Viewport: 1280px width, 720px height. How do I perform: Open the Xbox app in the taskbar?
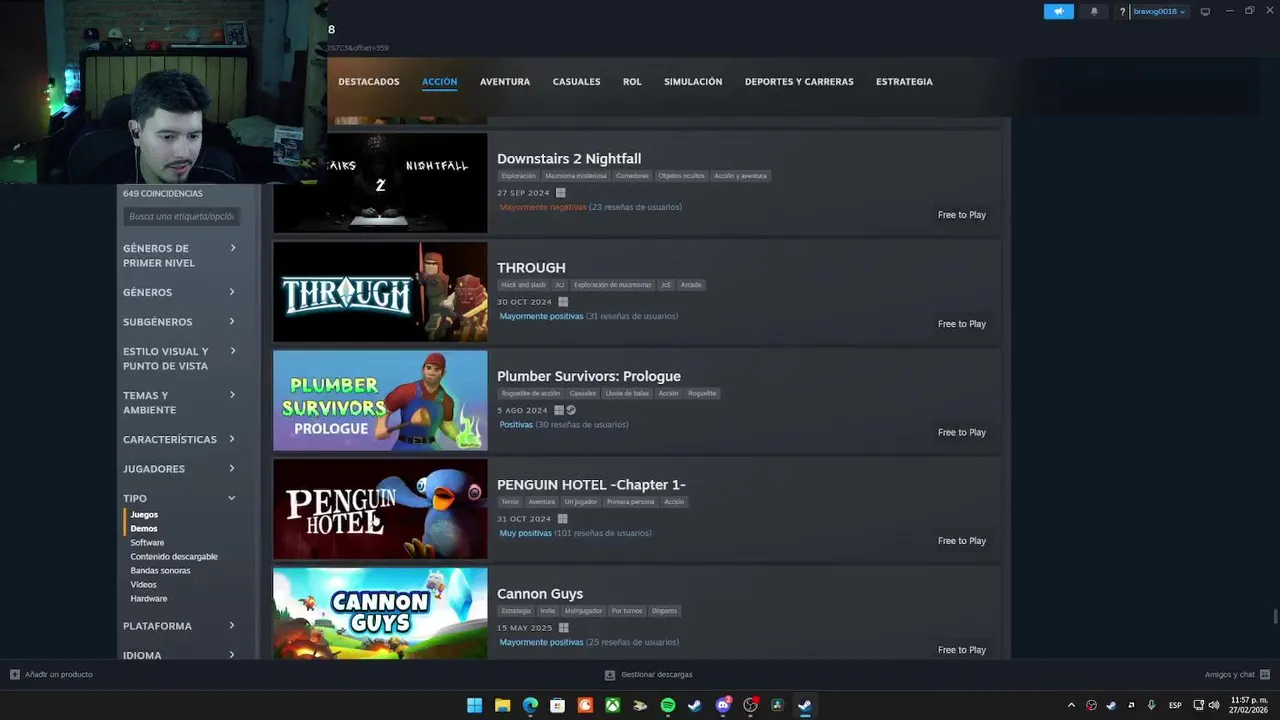[x=612, y=705]
